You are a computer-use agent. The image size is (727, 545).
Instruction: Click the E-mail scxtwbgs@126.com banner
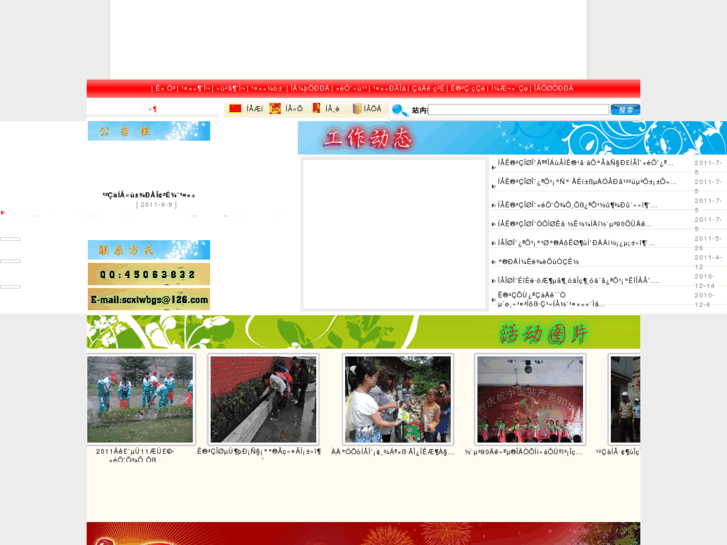[x=149, y=299]
